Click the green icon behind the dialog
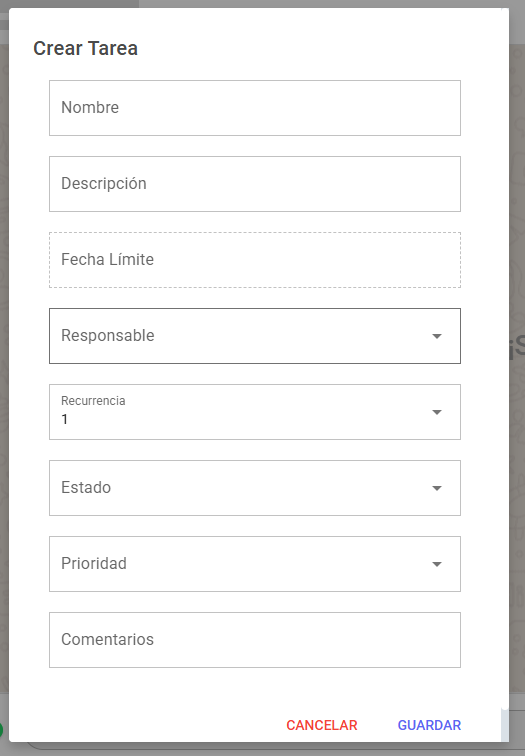The width and height of the screenshot is (525, 756). 1,730
